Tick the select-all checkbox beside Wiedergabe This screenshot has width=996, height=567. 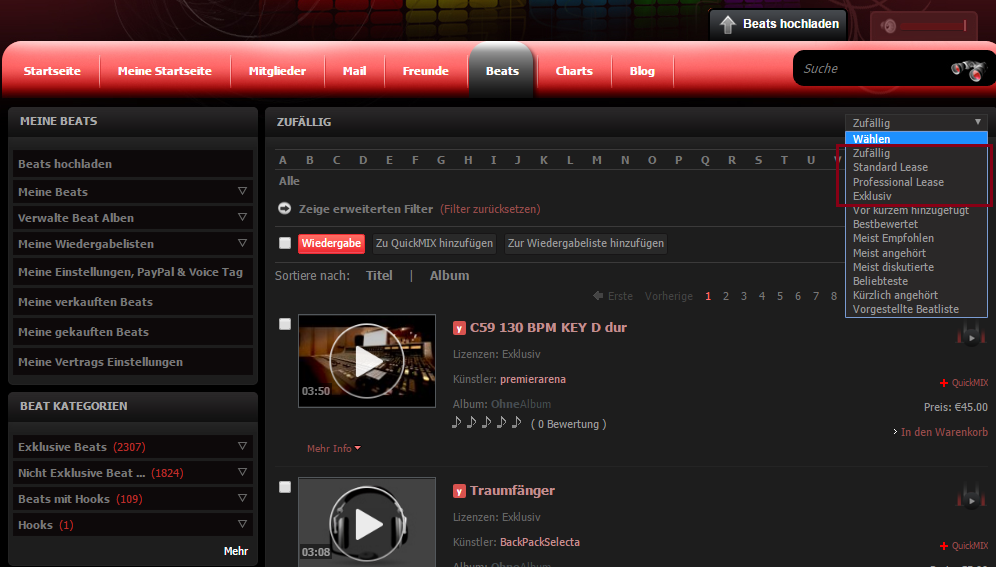(x=285, y=243)
